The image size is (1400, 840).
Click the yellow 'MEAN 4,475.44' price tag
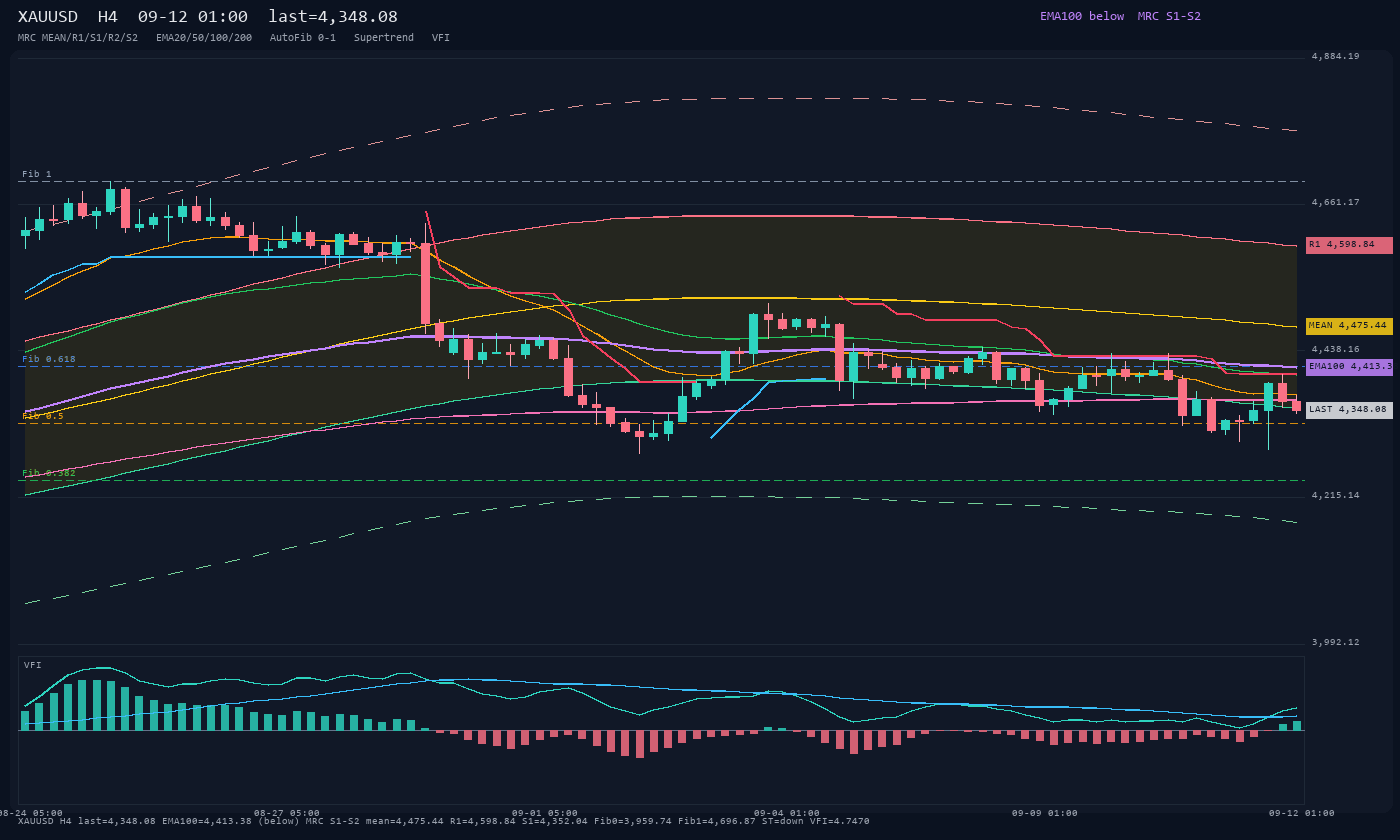[x=1349, y=326]
